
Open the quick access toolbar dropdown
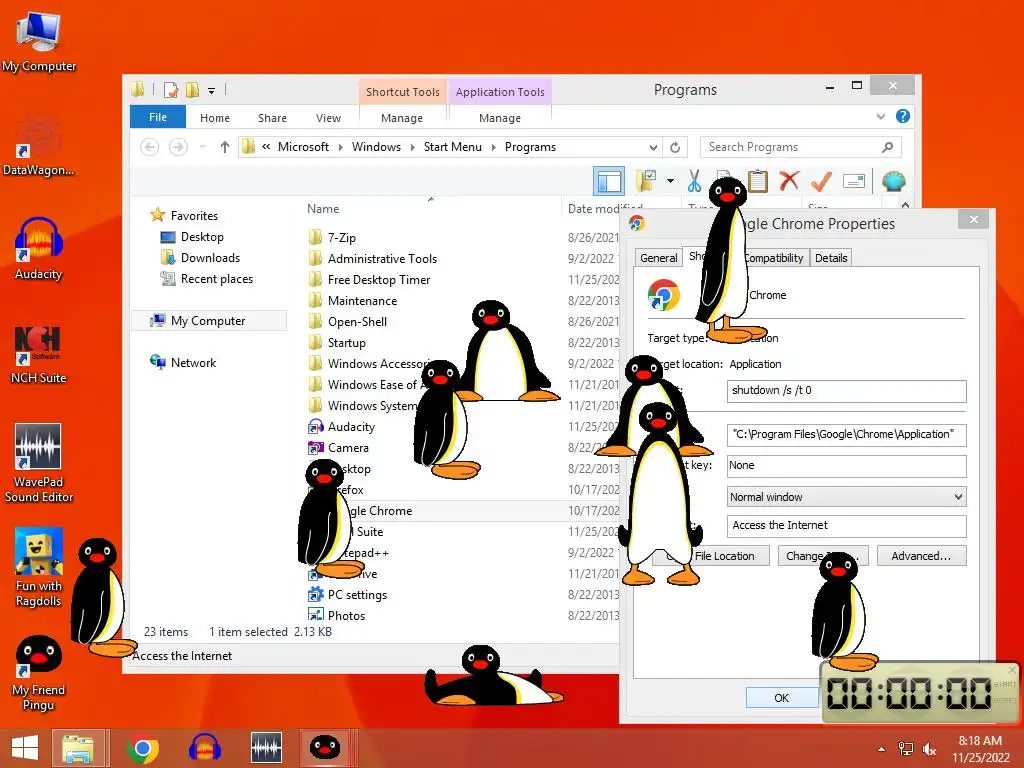pos(212,91)
